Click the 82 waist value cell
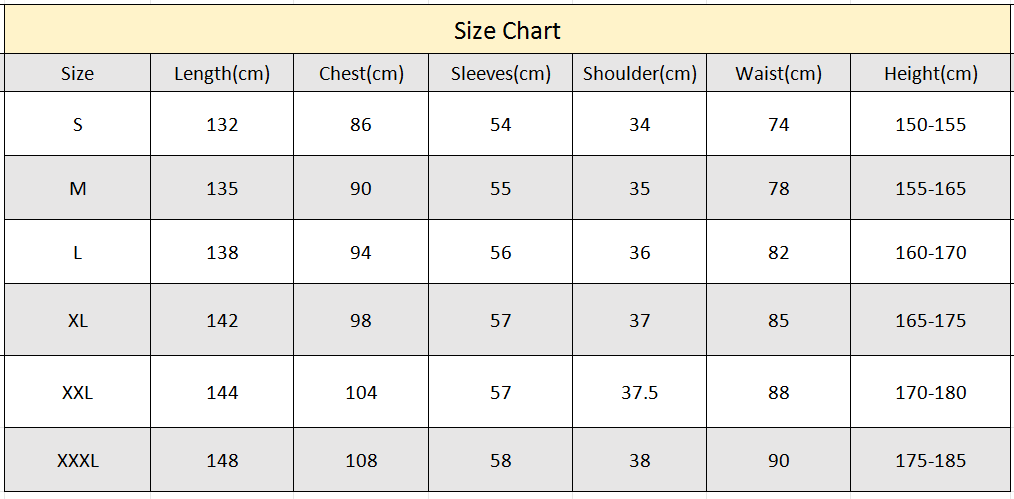Image resolution: width=1014 pixels, height=499 pixels. pyautogui.click(x=779, y=251)
